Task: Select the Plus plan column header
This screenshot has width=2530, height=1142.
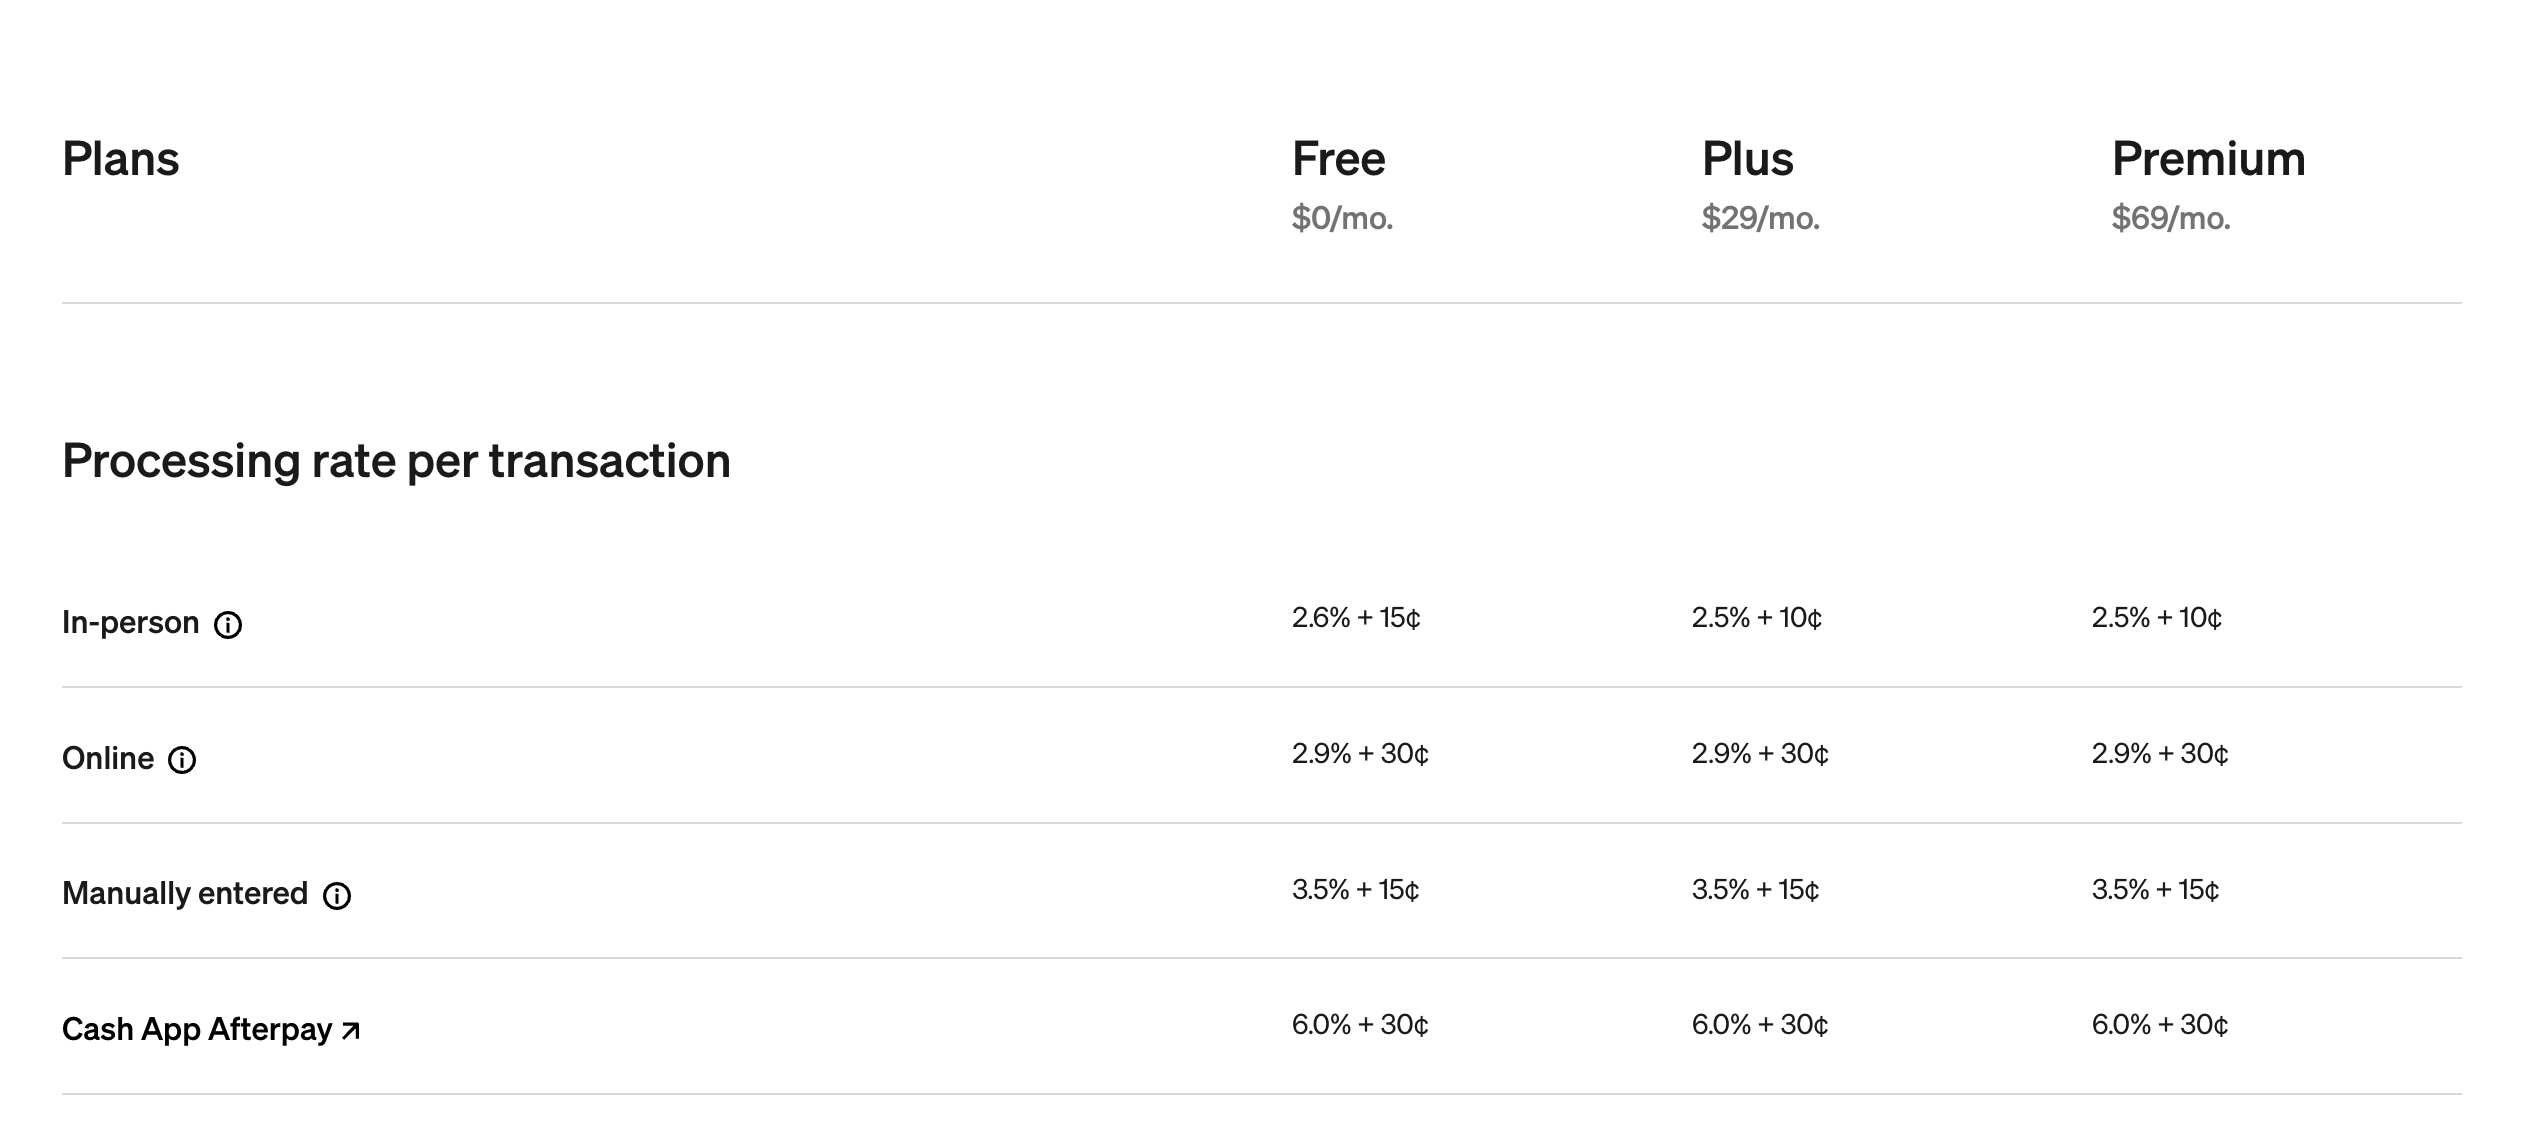Action: [1747, 159]
